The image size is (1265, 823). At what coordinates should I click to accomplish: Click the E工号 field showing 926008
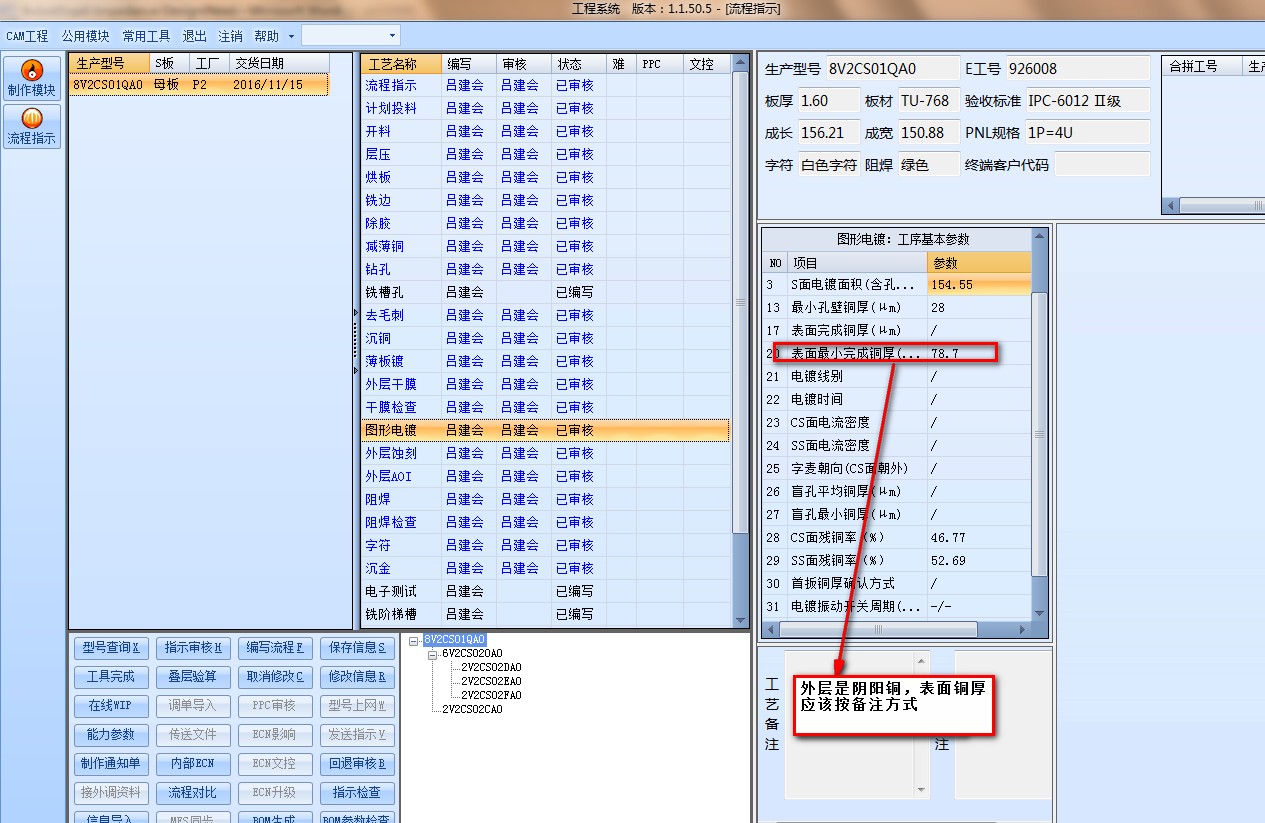point(1077,69)
